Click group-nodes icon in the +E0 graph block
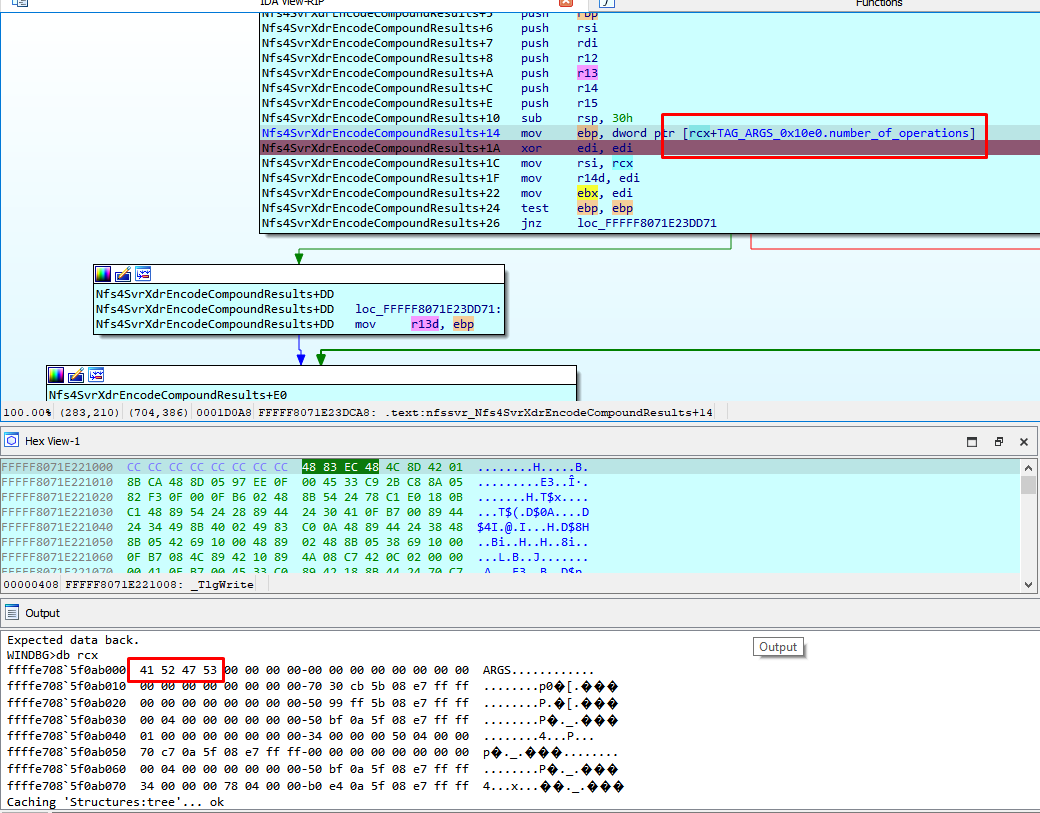The height and width of the screenshot is (813, 1040). 96,375
